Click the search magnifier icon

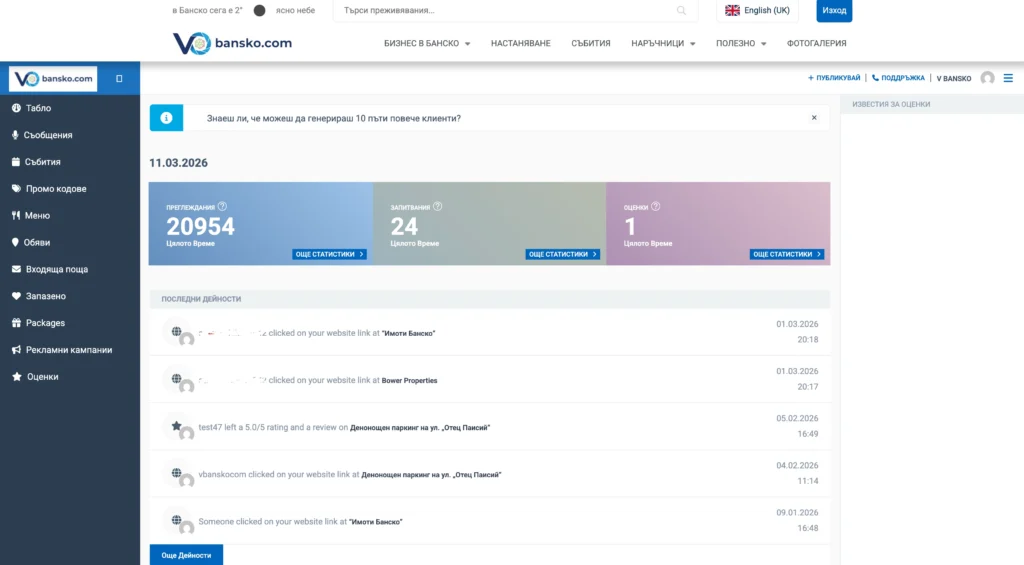pos(682,11)
